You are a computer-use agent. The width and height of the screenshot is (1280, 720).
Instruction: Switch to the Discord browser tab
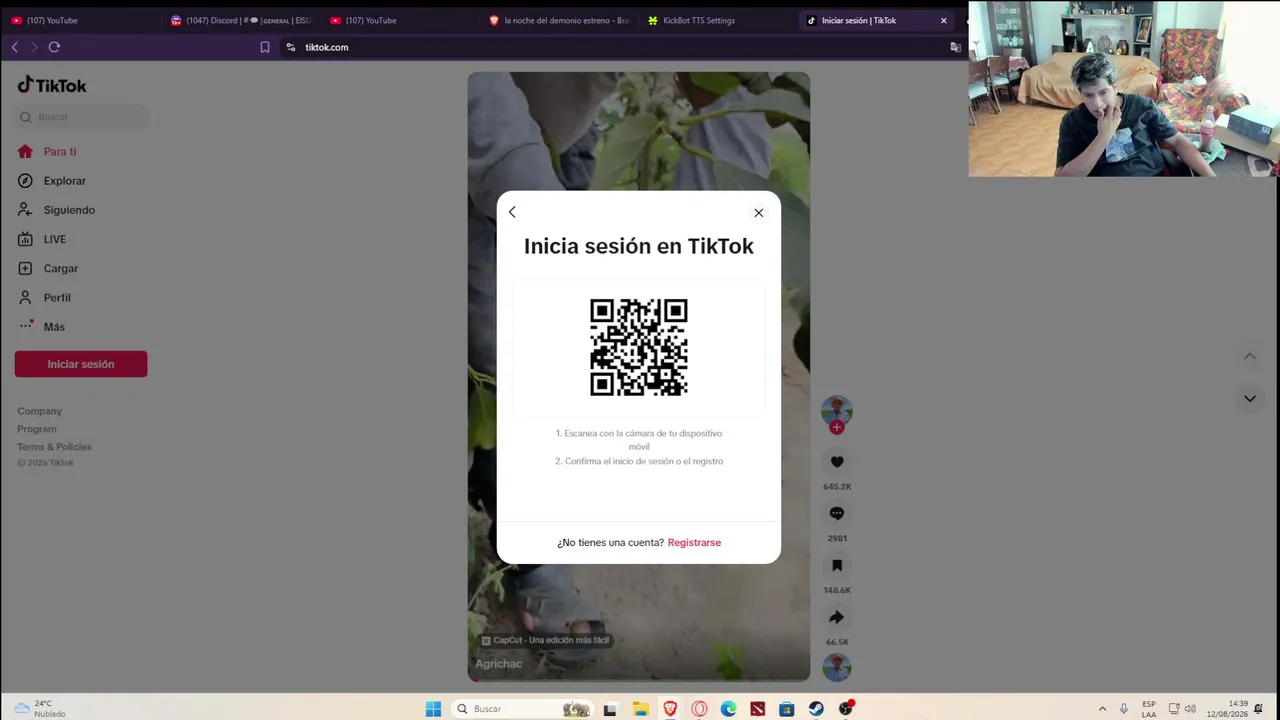(x=240, y=20)
